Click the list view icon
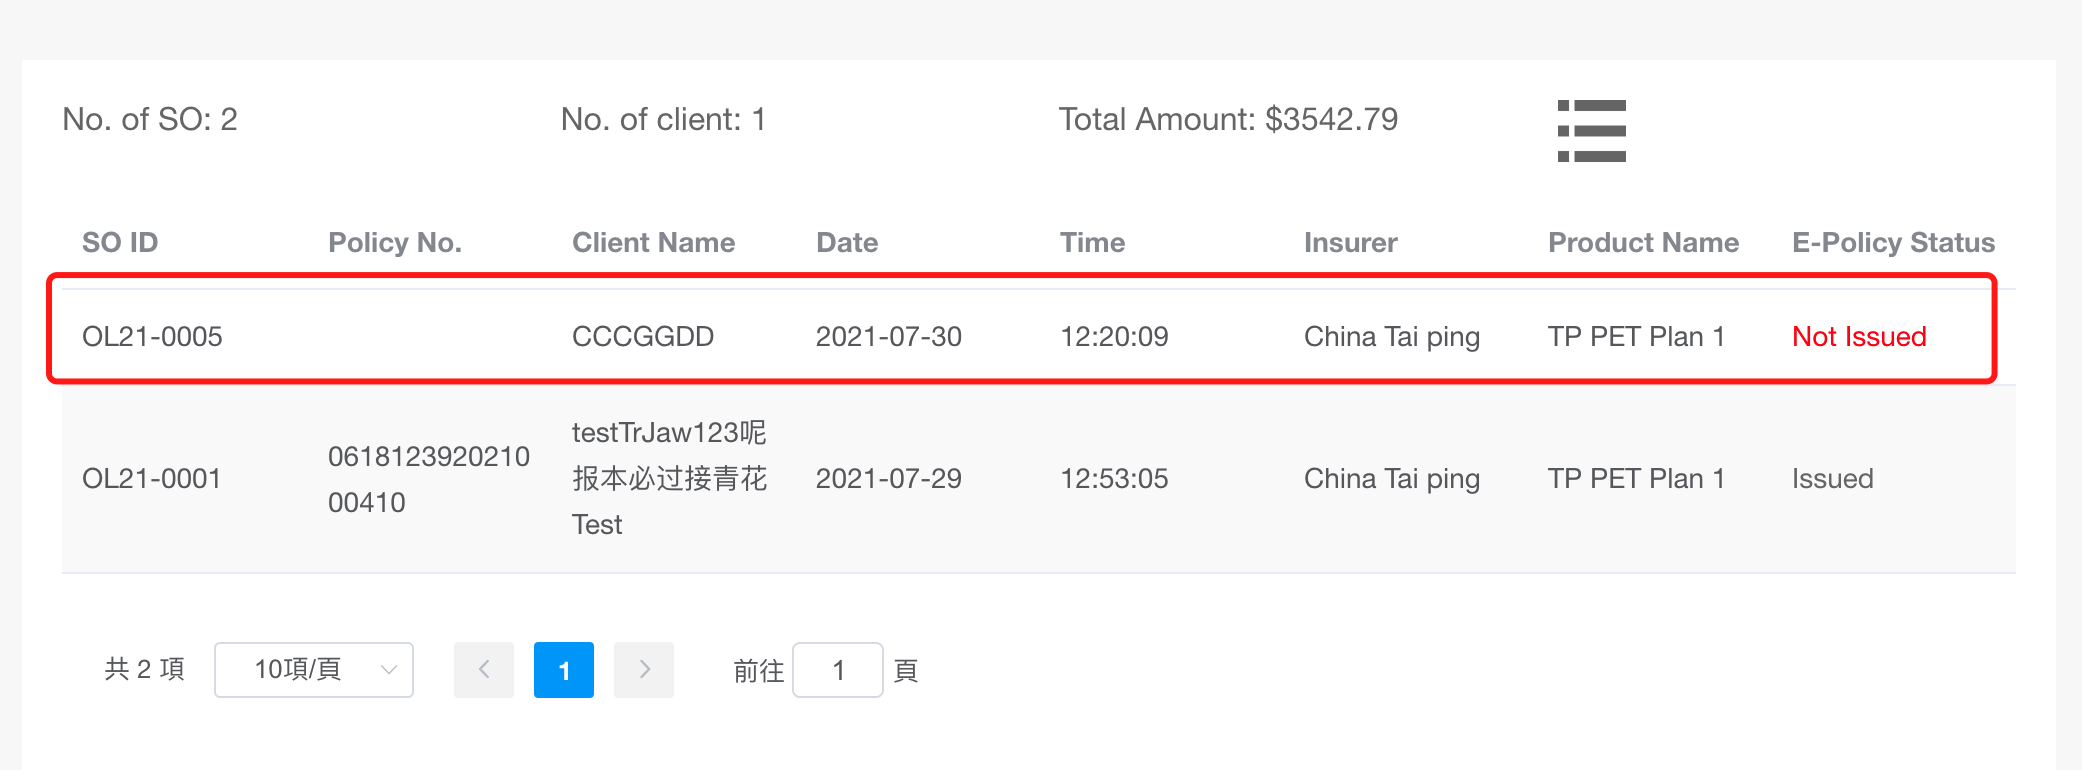Screen dimensions: 2082x770 coord(1591,130)
